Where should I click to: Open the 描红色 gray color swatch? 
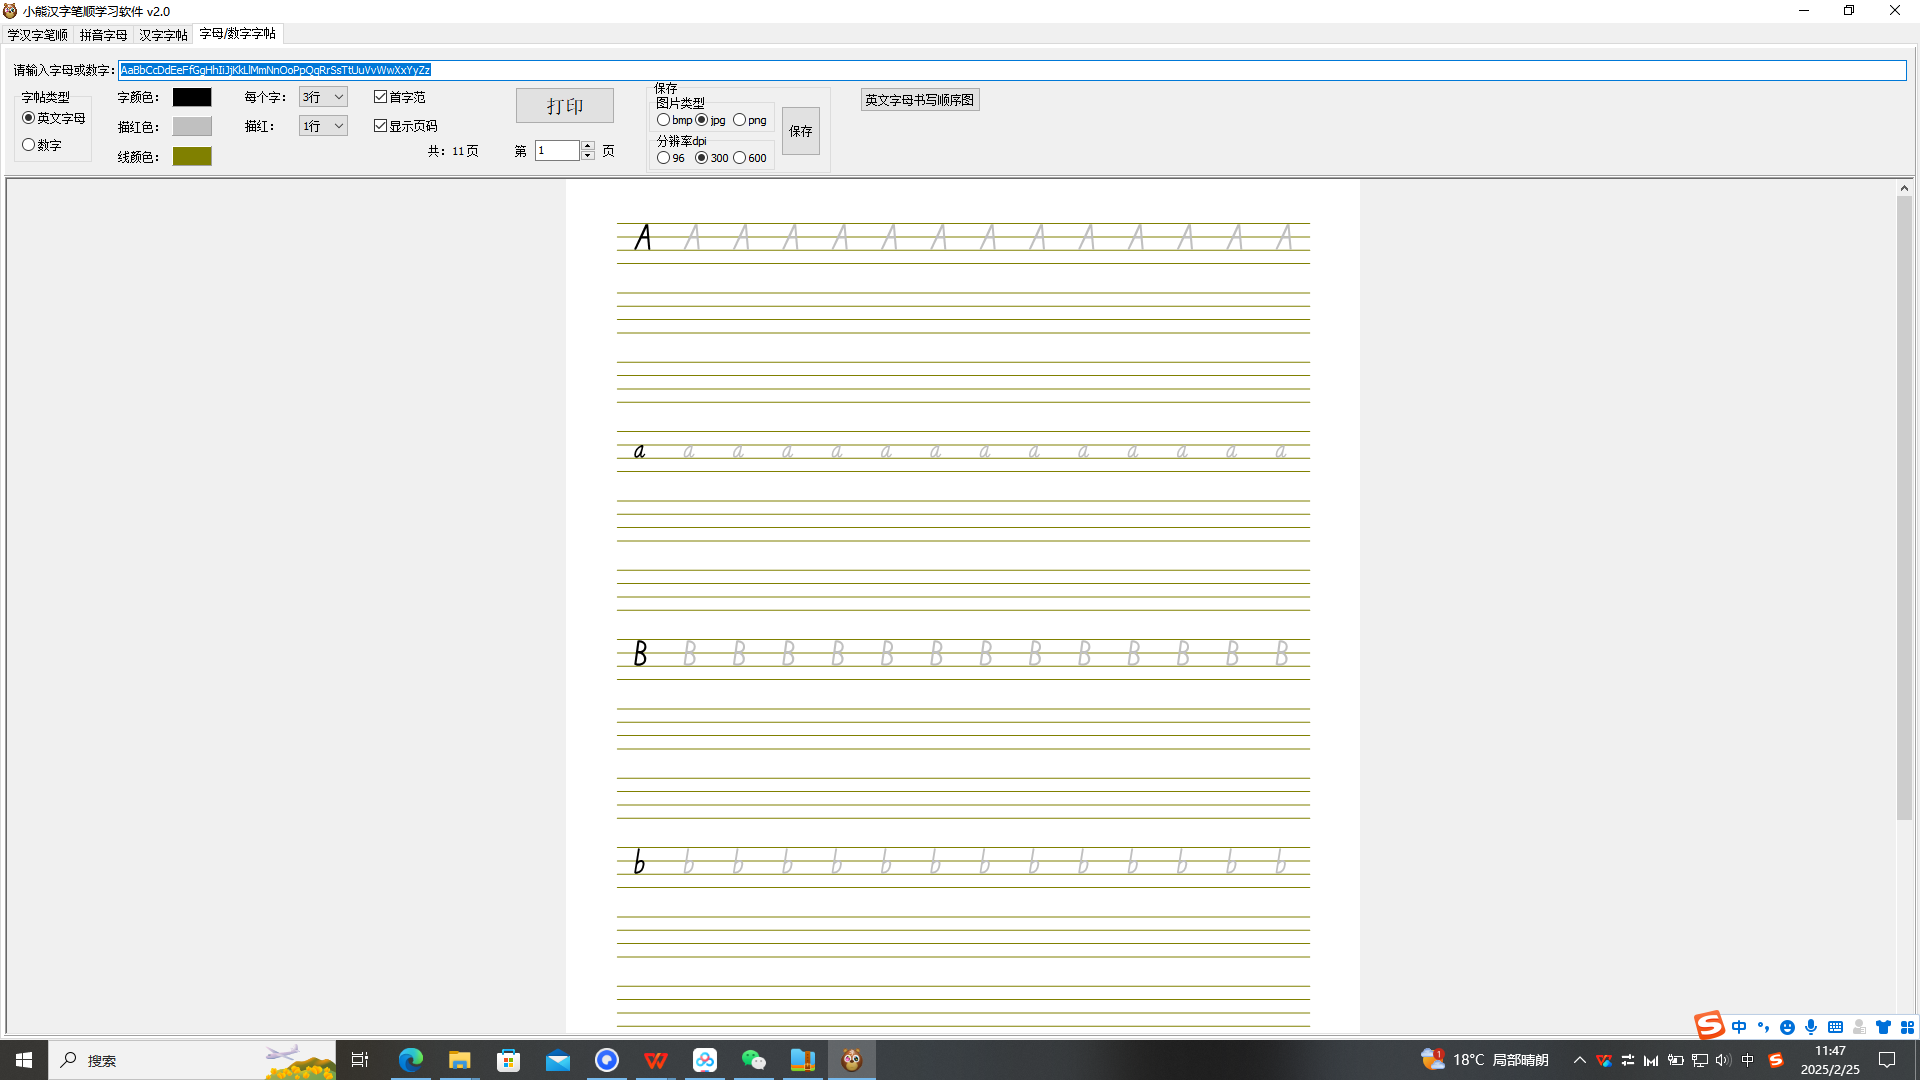click(x=192, y=127)
